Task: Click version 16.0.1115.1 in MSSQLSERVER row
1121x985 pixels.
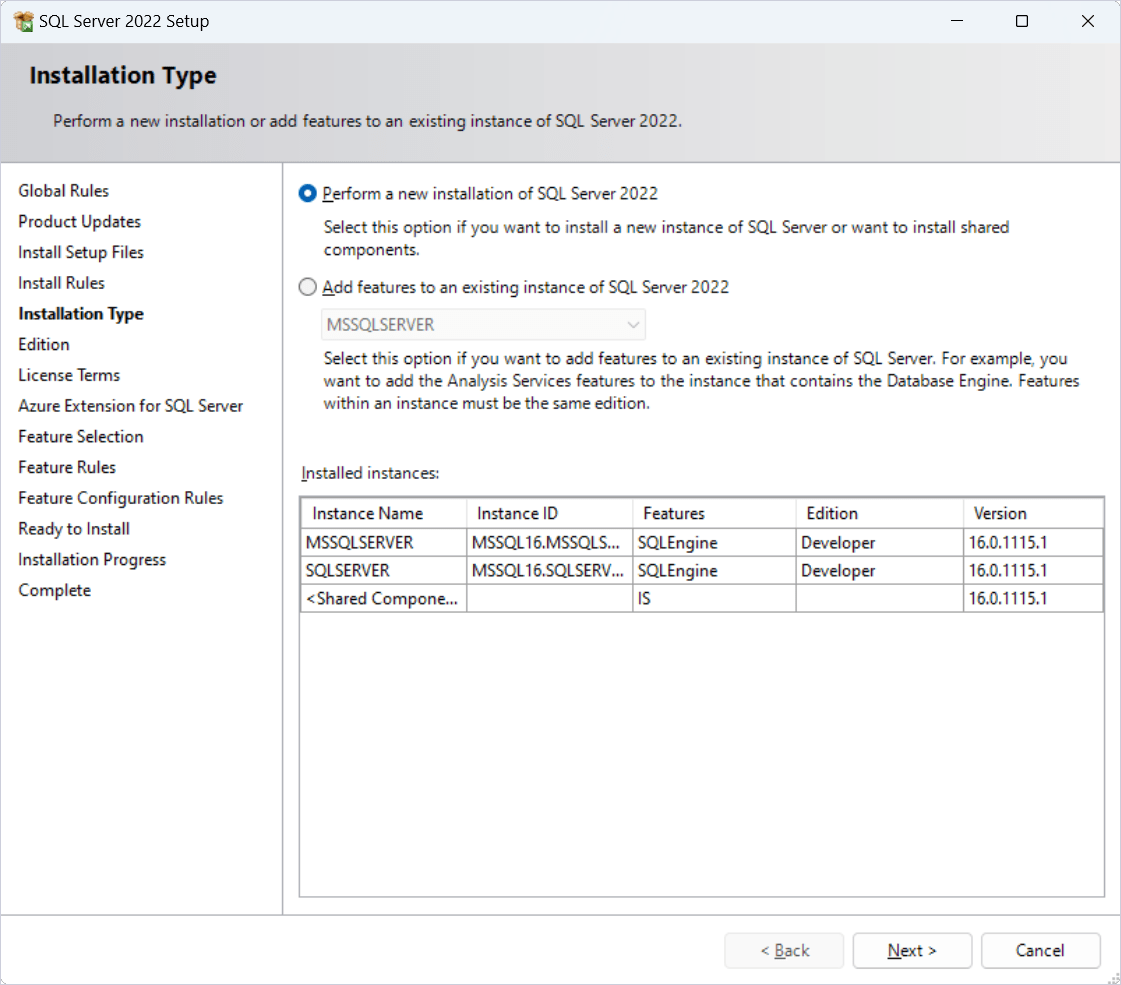Action: (x=1033, y=543)
